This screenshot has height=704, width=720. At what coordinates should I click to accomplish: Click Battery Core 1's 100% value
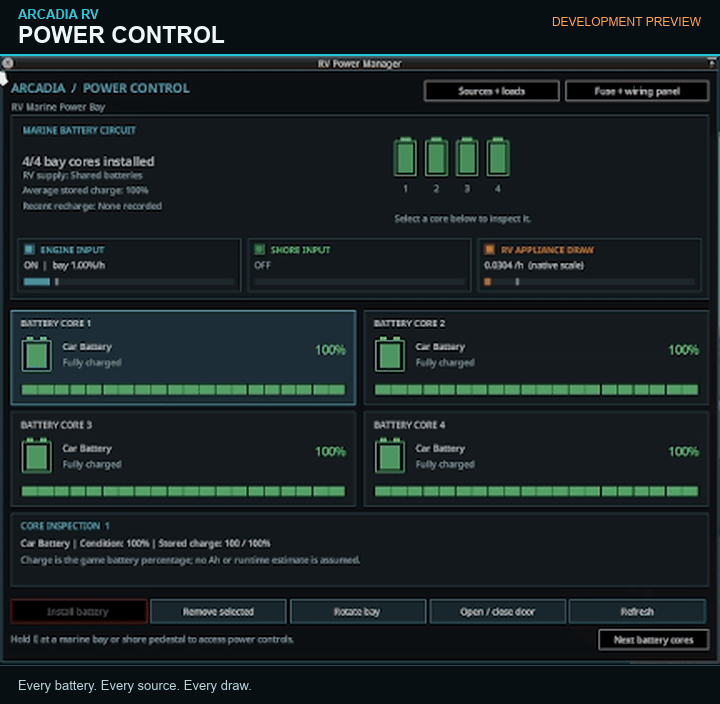coord(330,350)
